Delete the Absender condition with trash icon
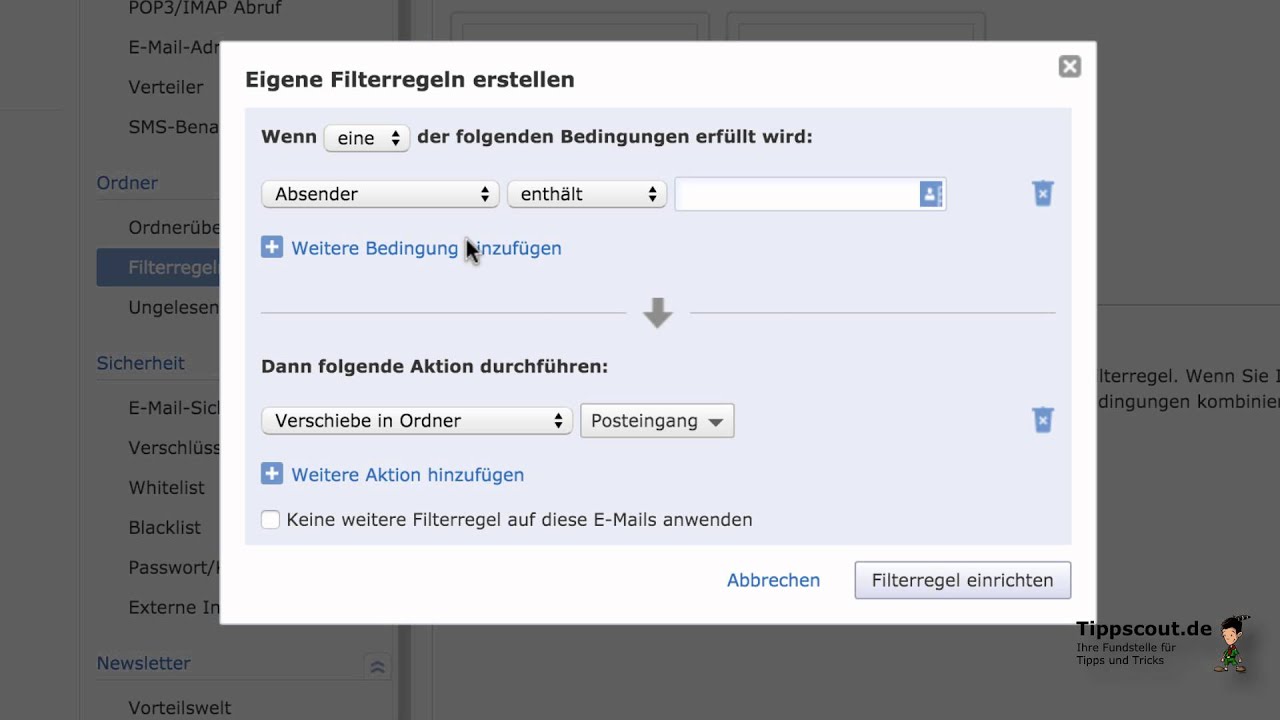Screen dimensions: 1280x720 (1042, 193)
